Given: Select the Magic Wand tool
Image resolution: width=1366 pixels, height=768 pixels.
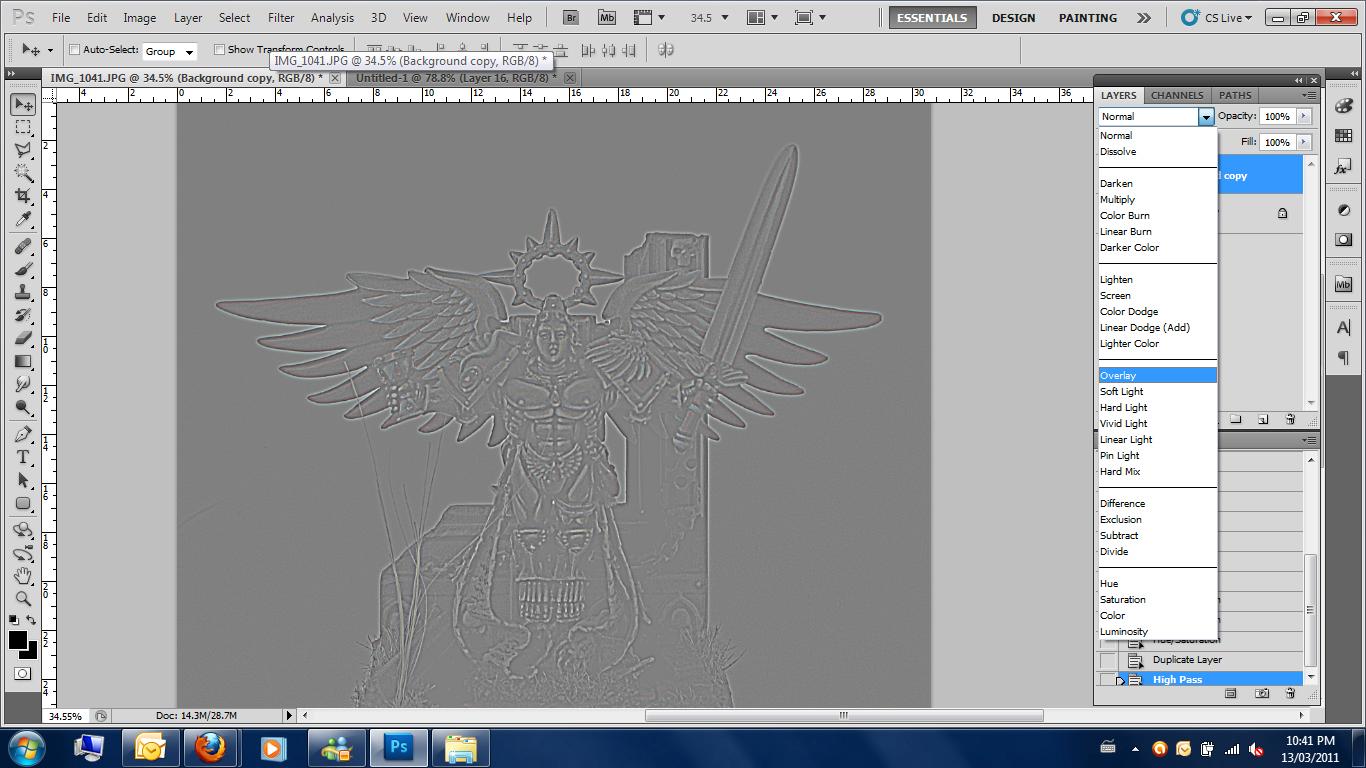Looking at the screenshot, I should (23, 173).
